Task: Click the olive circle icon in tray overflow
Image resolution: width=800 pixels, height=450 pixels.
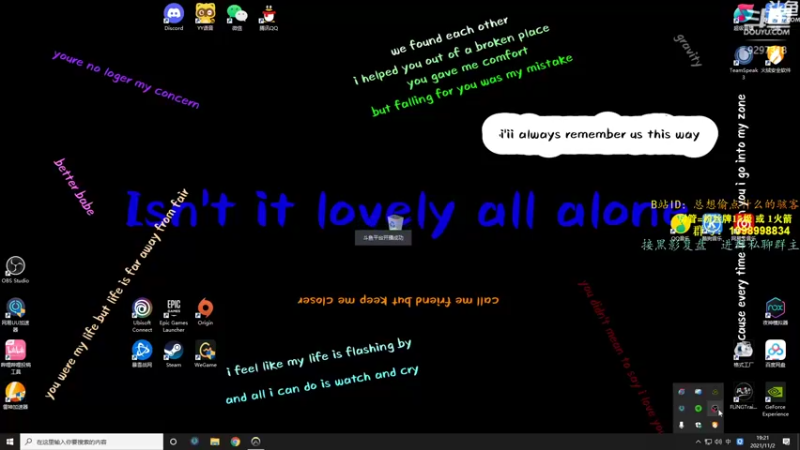Action: click(715, 391)
